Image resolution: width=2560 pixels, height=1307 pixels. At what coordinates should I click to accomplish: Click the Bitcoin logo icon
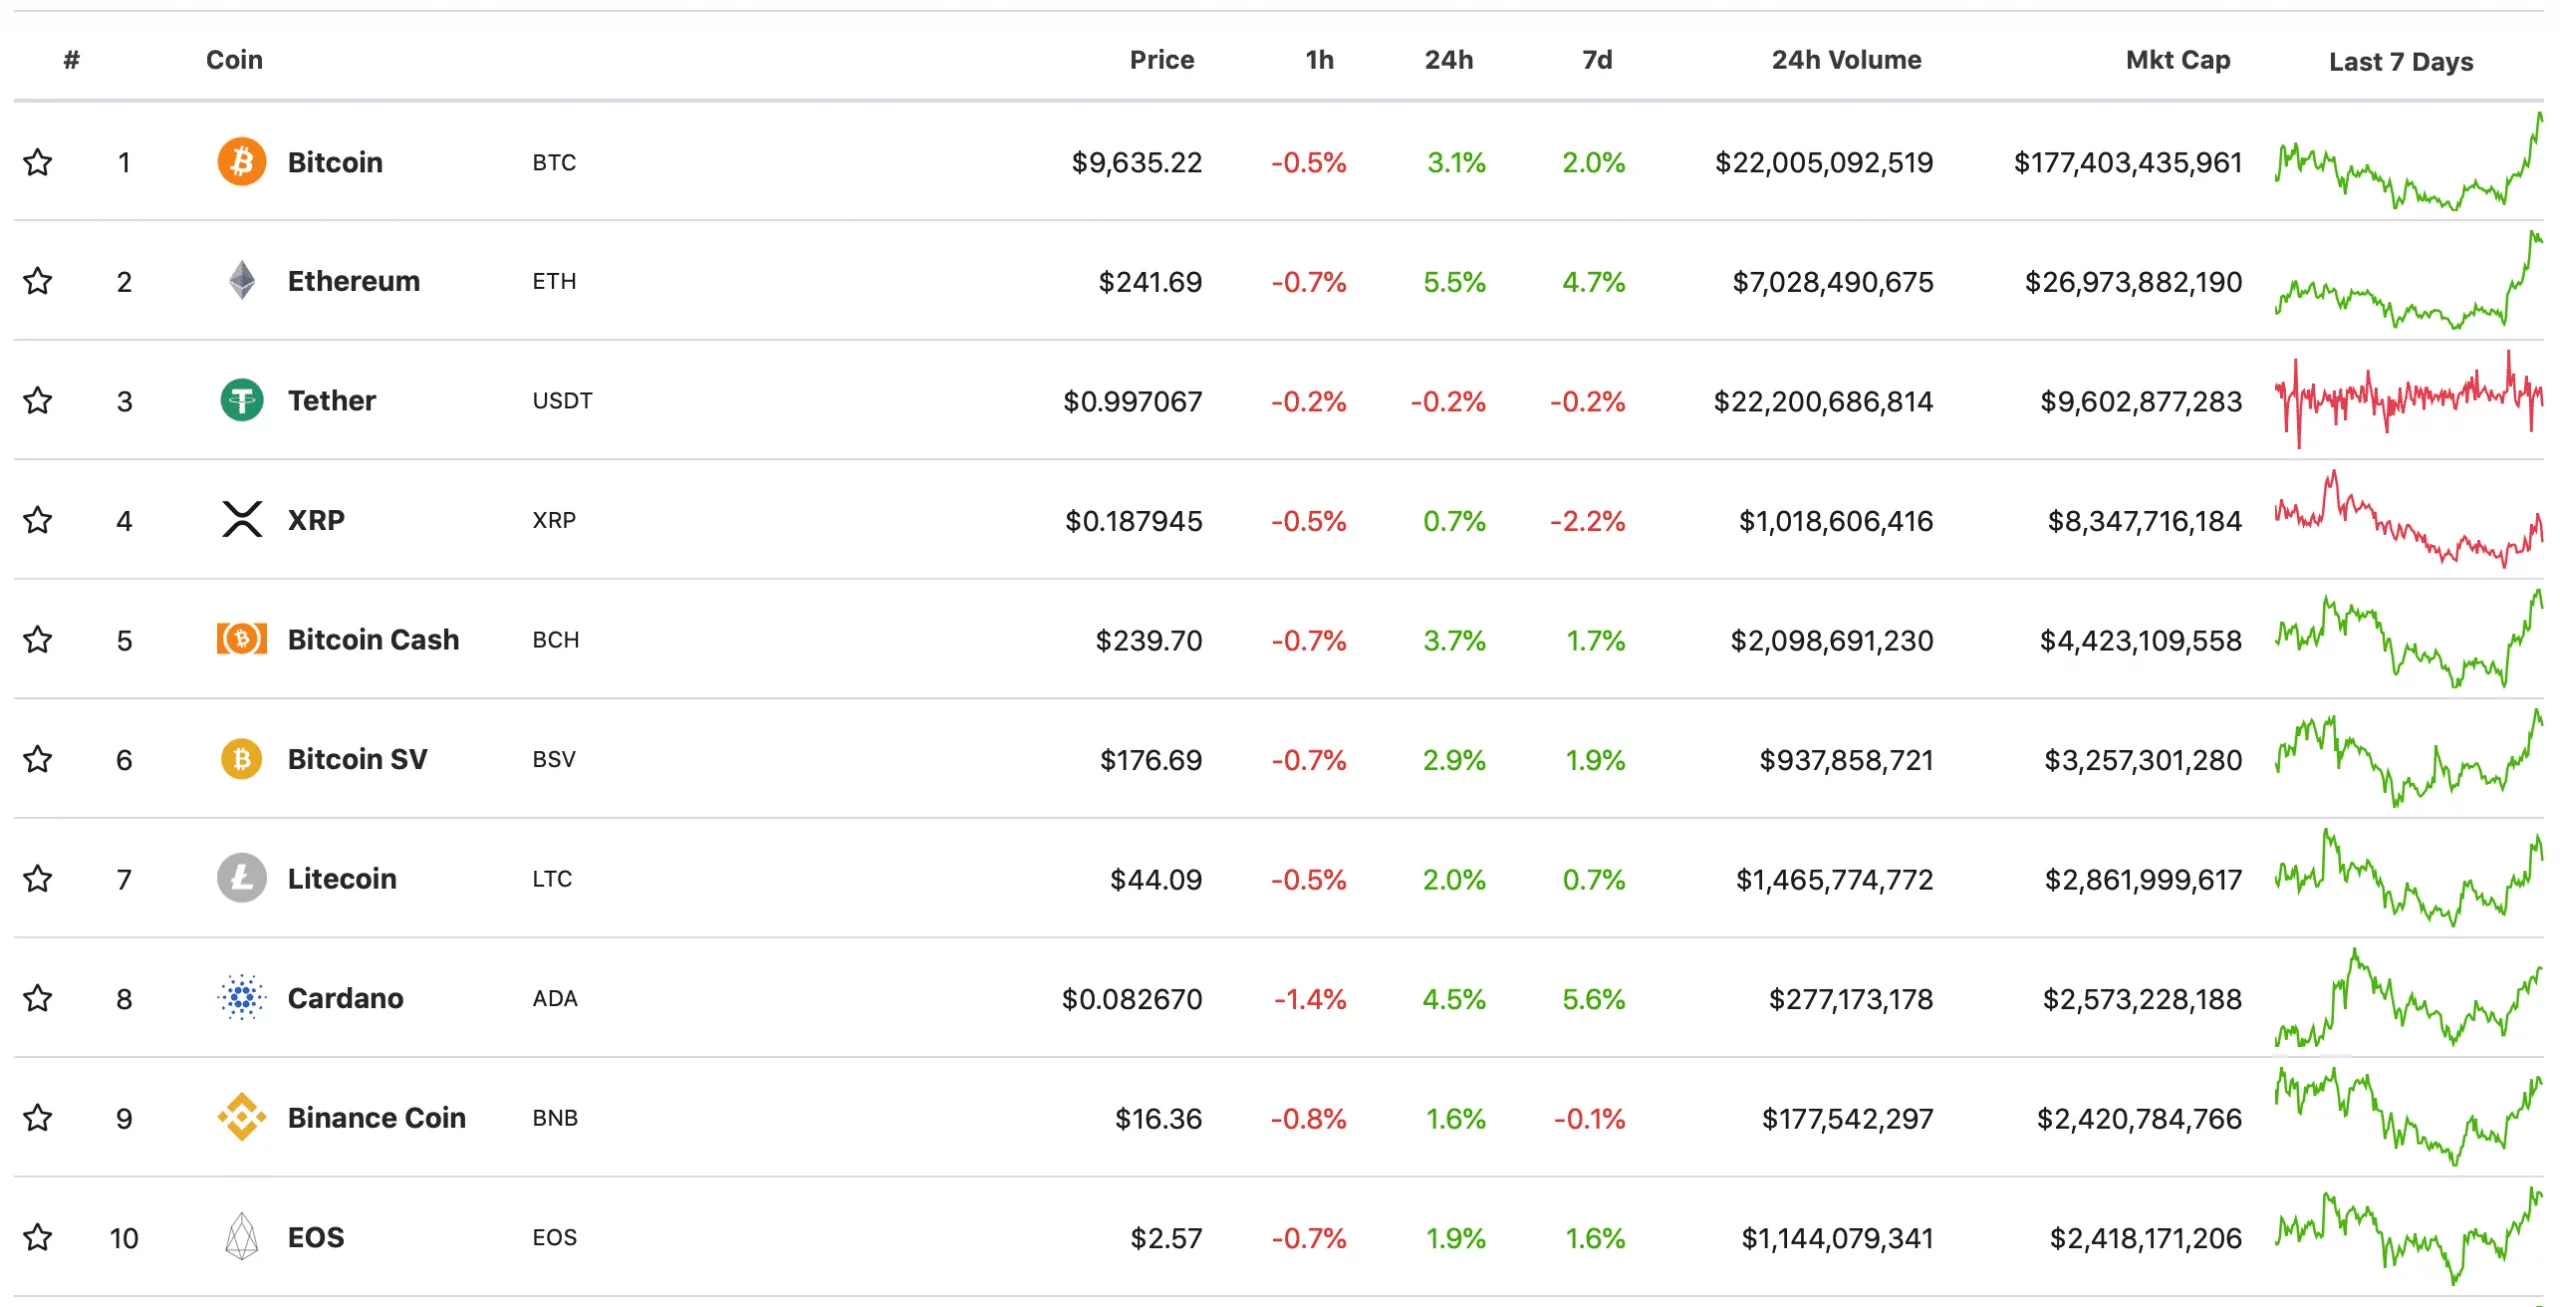[x=241, y=162]
